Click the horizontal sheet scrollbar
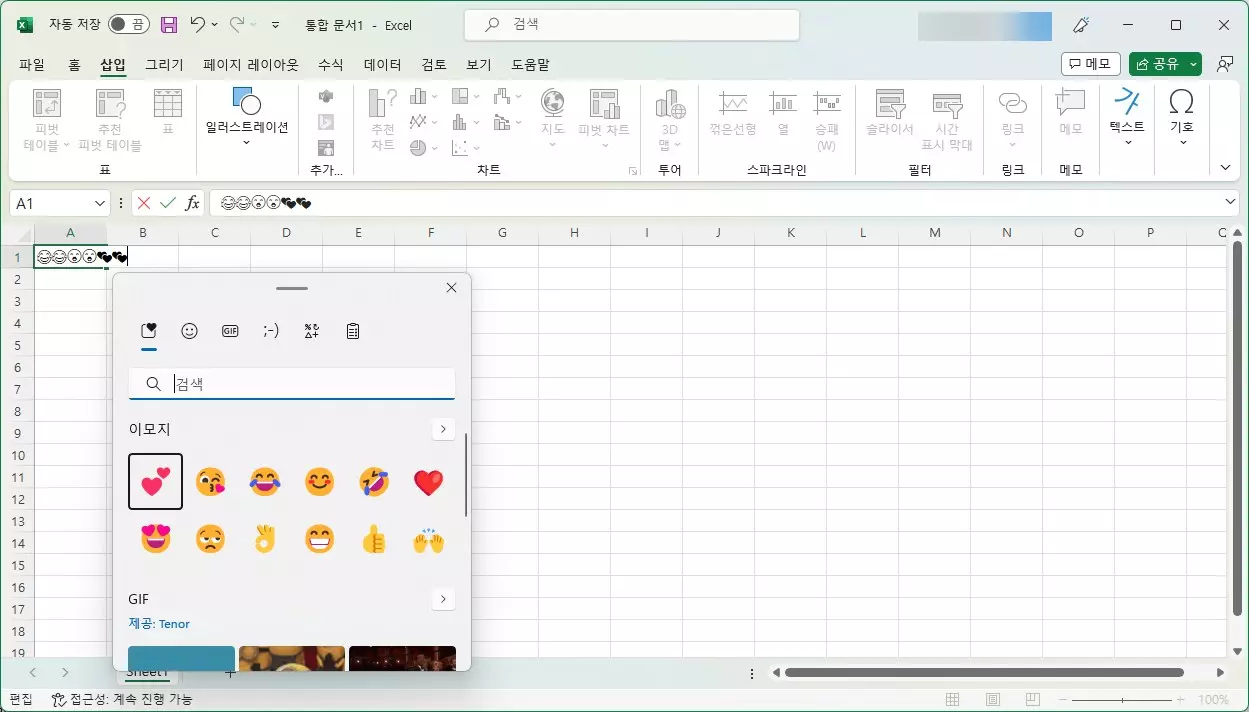This screenshot has width=1249, height=712. 984,673
